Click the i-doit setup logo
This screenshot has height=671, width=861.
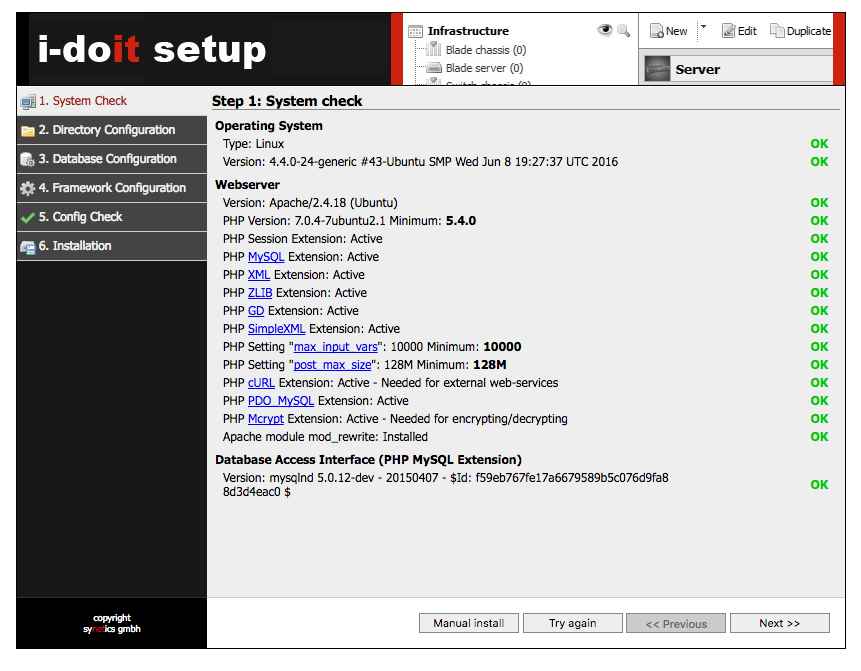point(152,49)
